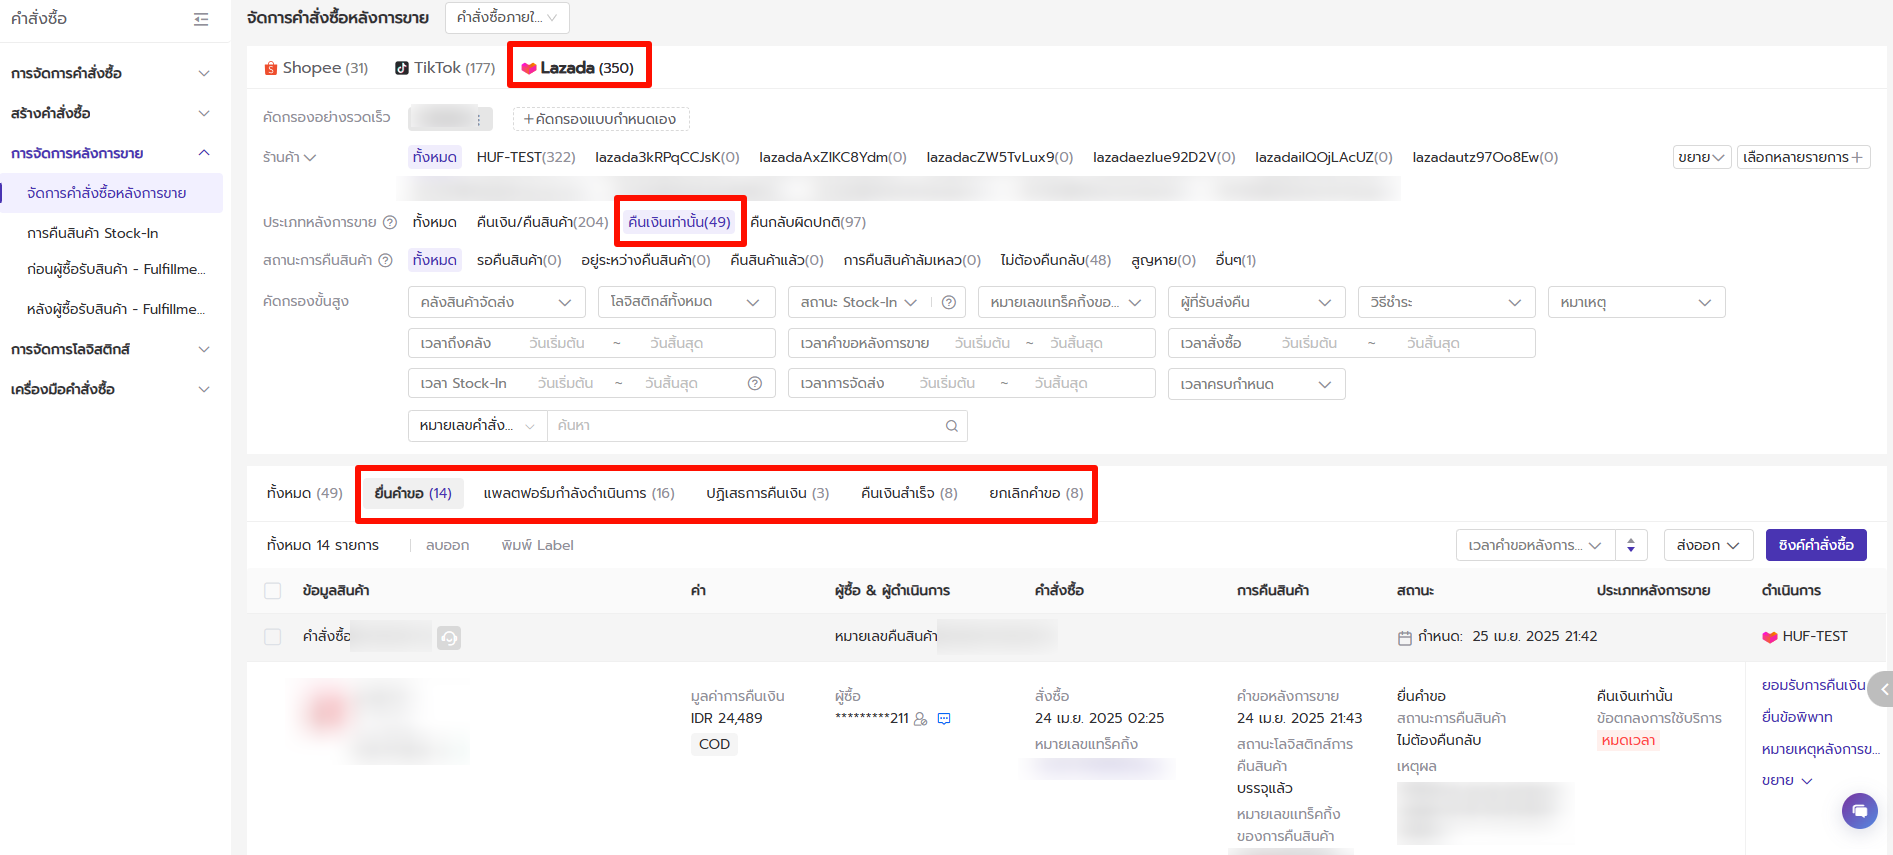1893x855 pixels.
Task: Click help icon in สถานะ Stock-In filter
Action: 949,302
